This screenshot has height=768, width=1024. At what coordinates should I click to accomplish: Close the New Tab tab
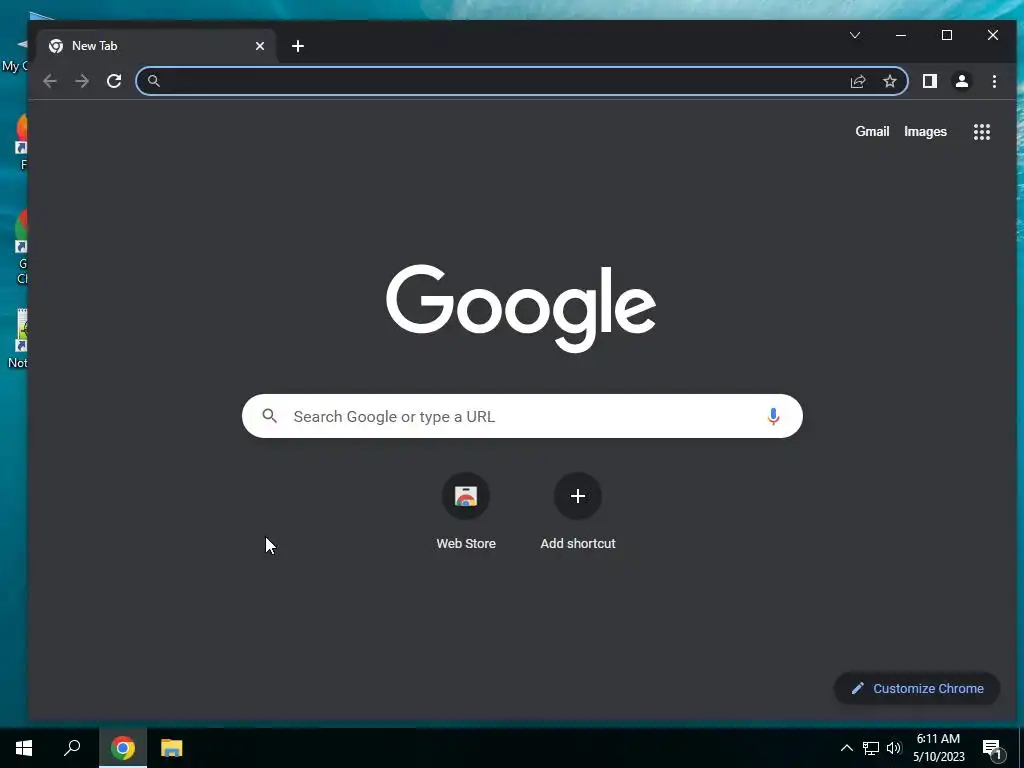[x=260, y=46]
